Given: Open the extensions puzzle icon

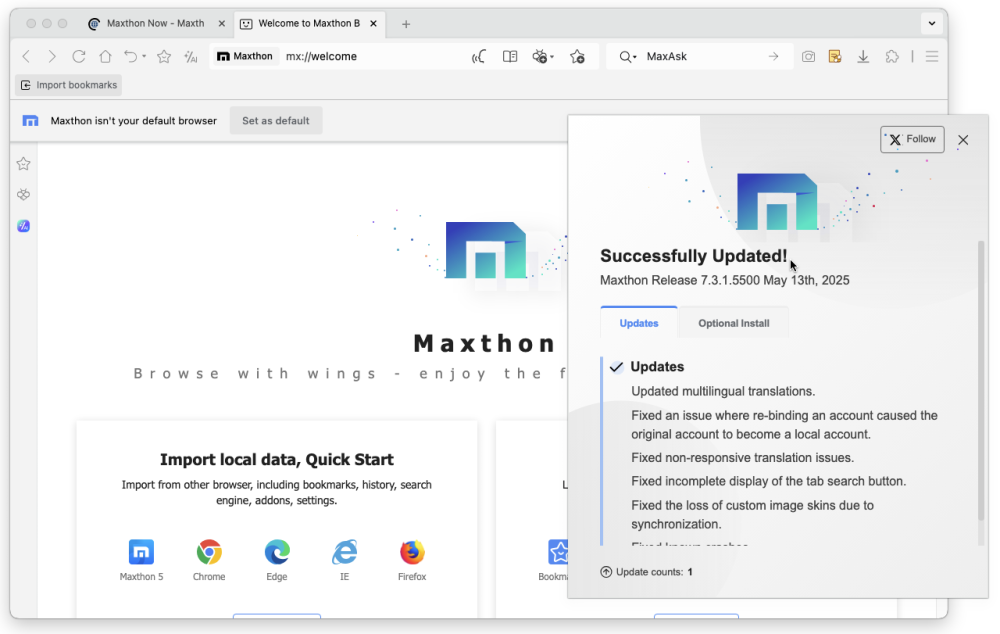Looking at the screenshot, I should tap(892, 57).
